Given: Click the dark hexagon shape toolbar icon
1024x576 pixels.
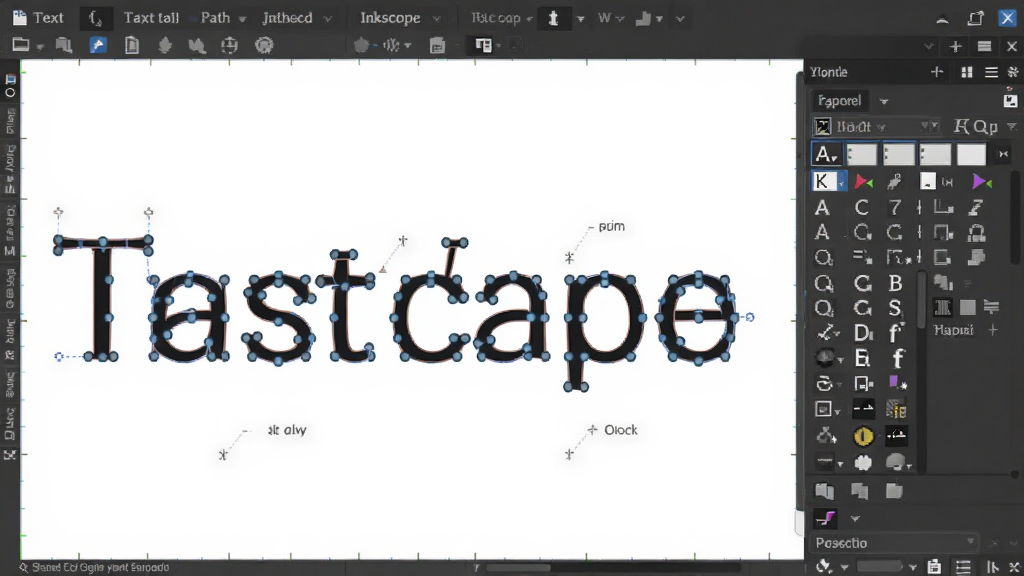Looking at the screenshot, I should (361, 45).
